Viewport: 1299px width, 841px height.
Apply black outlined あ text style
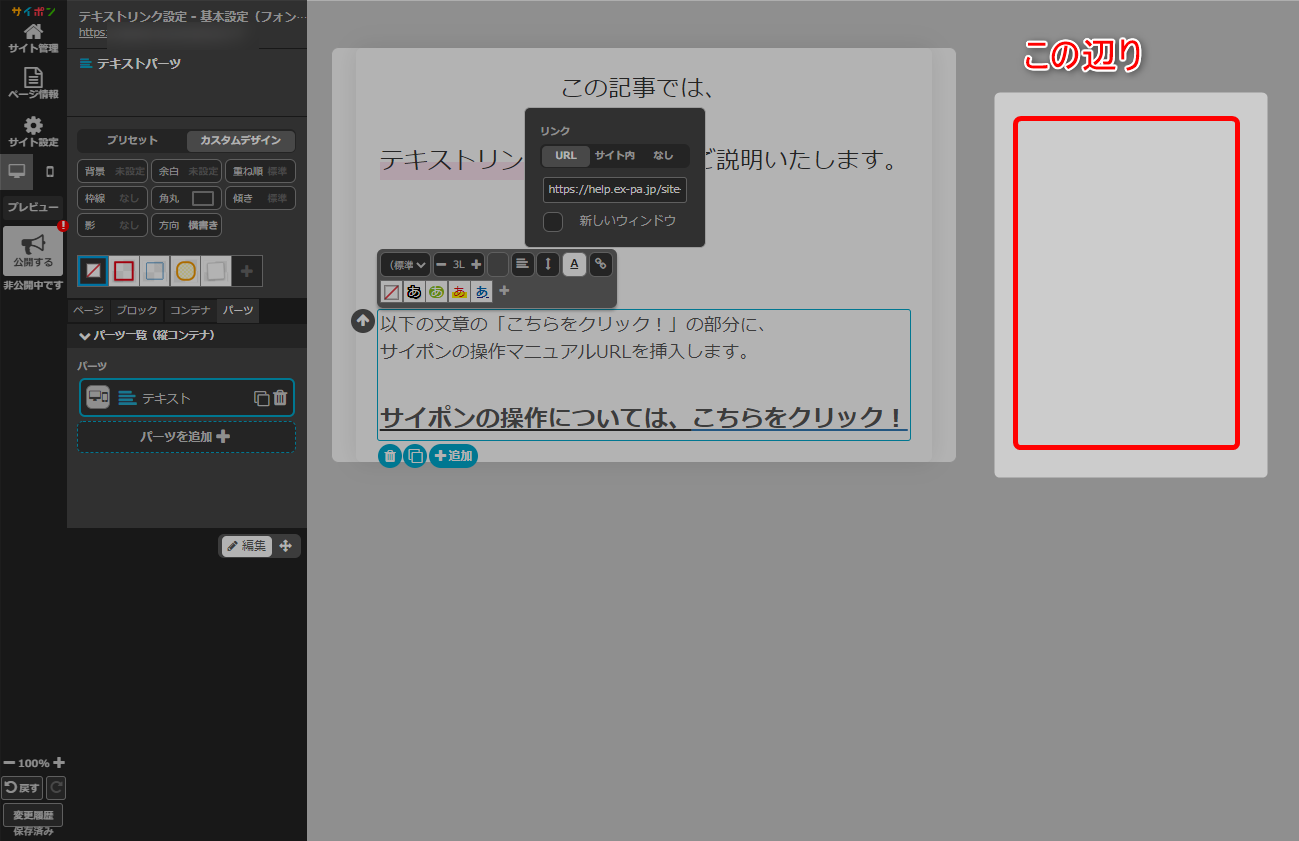click(x=414, y=292)
